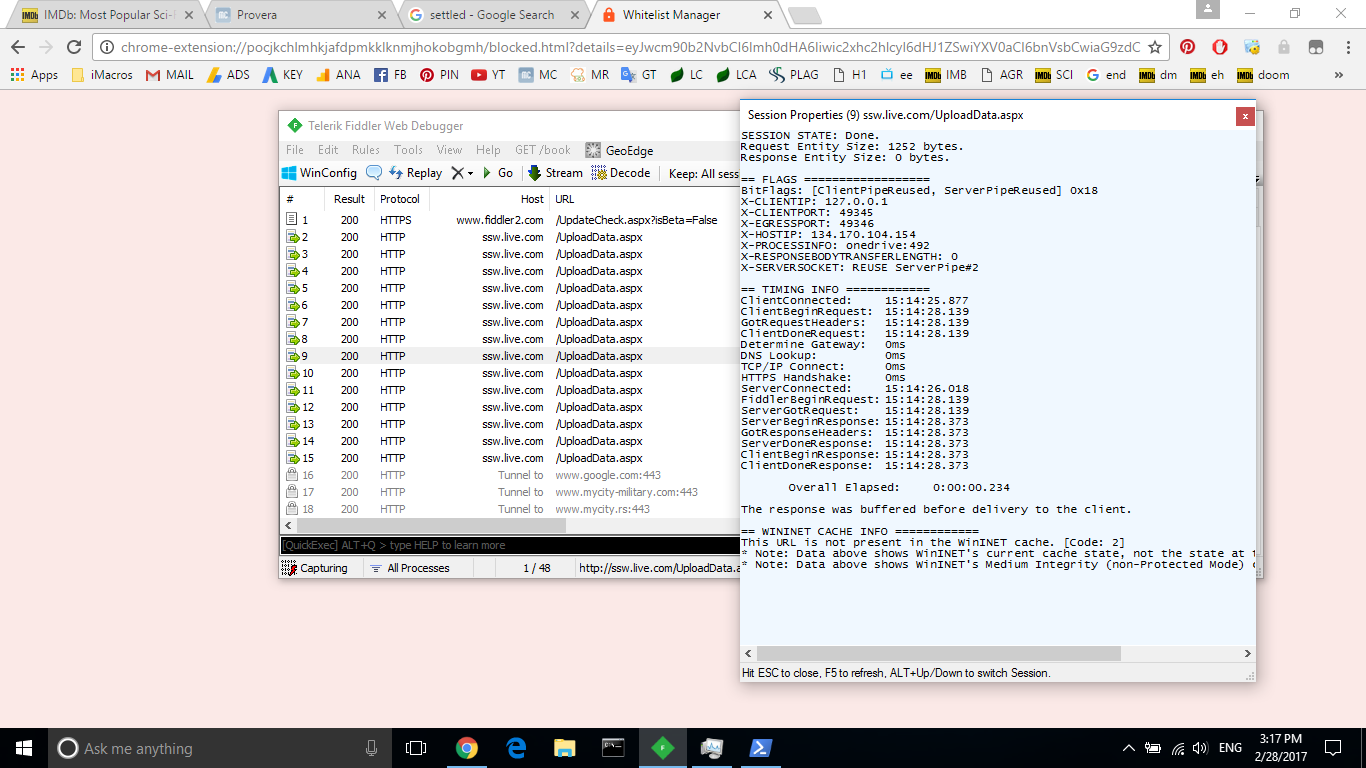Open the Apps bookmarks shortcut
1366x768 pixels.
(x=34, y=75)
